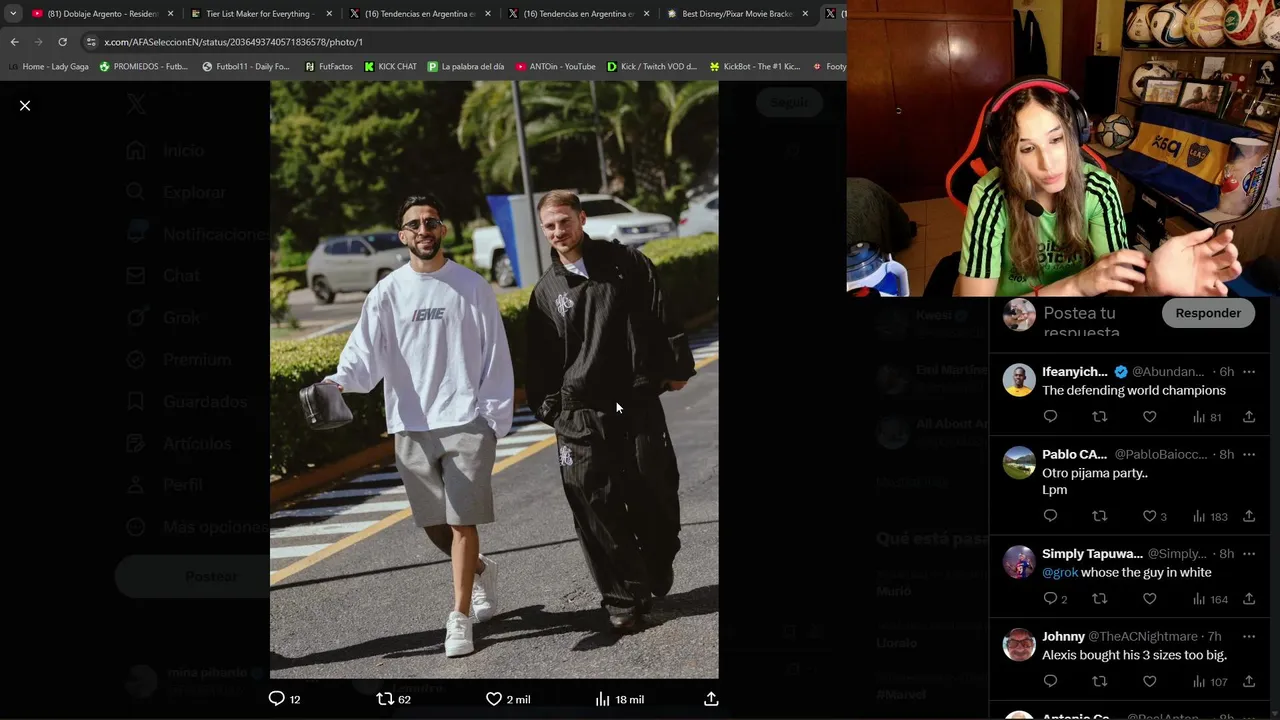Open Ifeanyich's profile avatar
Viewport: 1280px width, 720px height.
(x=1019, y=380)
